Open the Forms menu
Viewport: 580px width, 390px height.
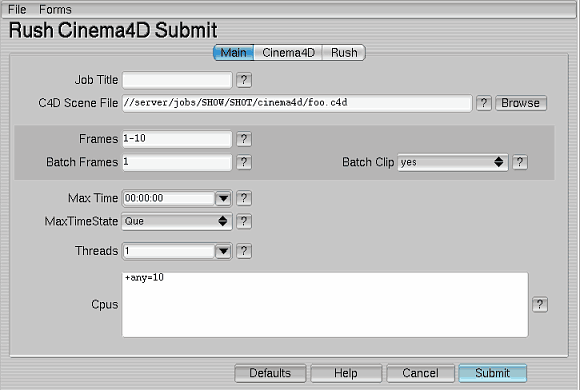tap(55, 10)
